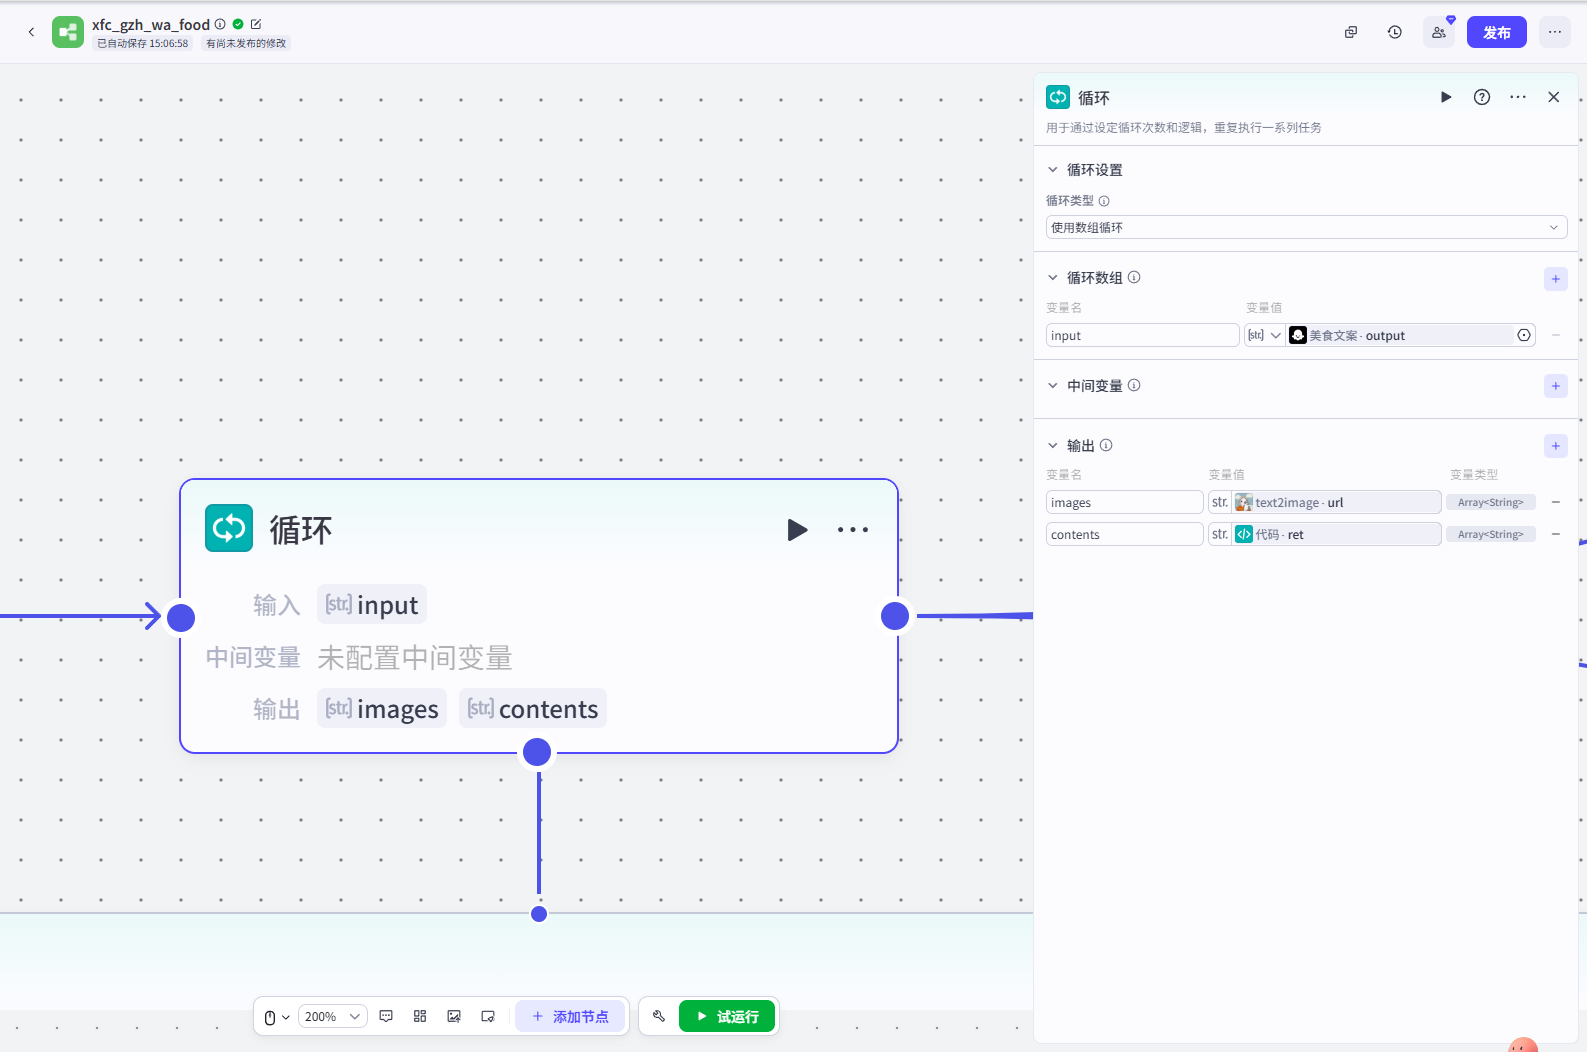Click the node's bottom loop-body port
This screenshot has width=1587, height=1052.
pos(537,752)
